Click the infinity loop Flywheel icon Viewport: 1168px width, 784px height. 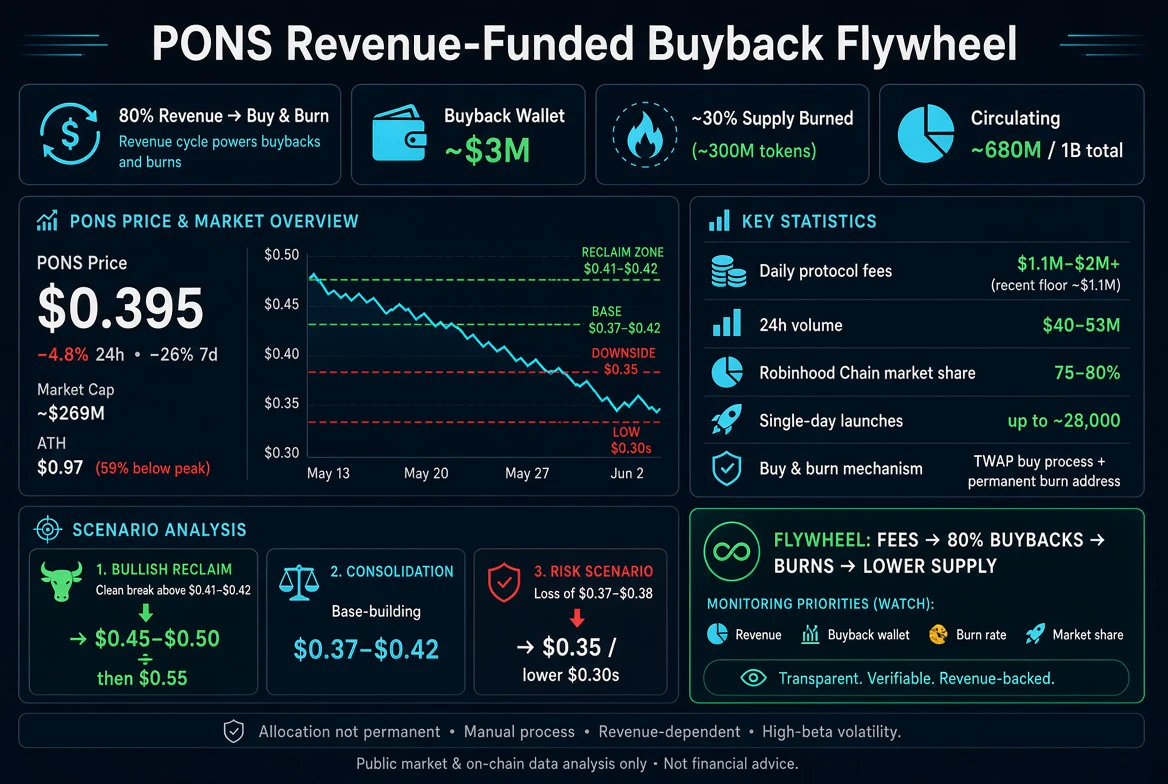point(731,551)
